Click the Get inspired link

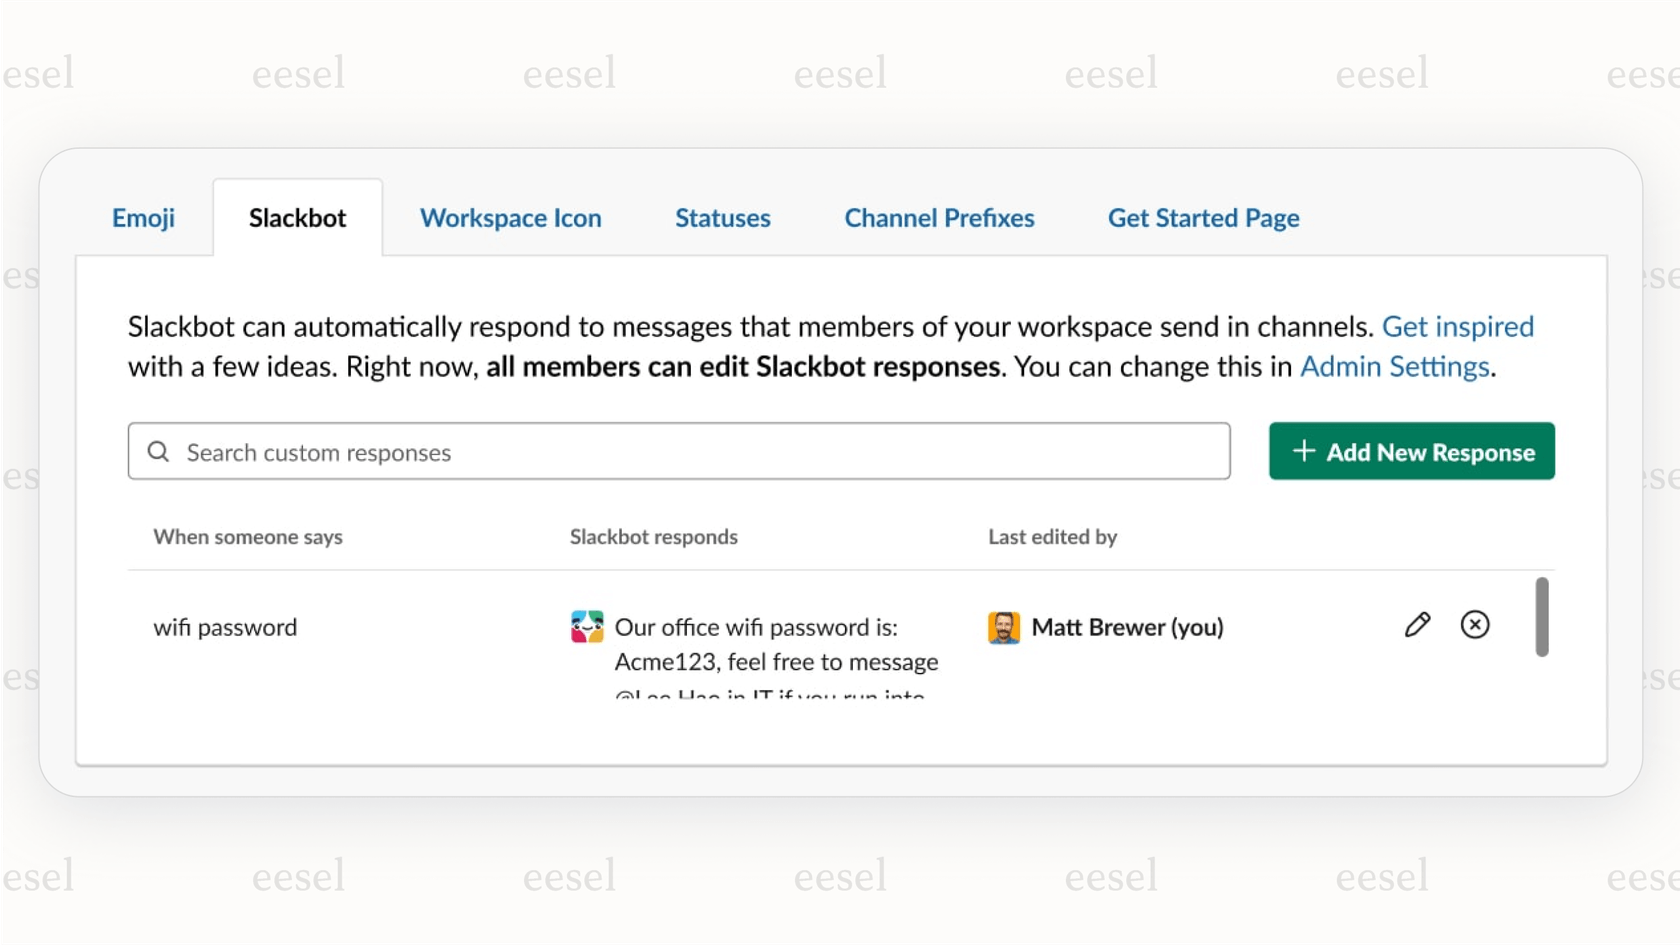pos(1458,326)
